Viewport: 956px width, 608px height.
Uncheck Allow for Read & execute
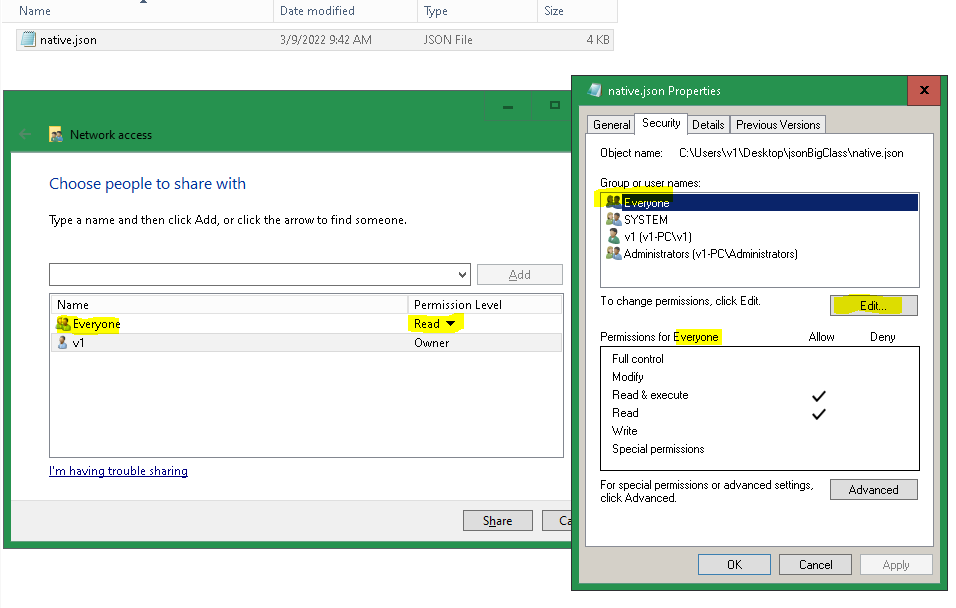point(819,394)
